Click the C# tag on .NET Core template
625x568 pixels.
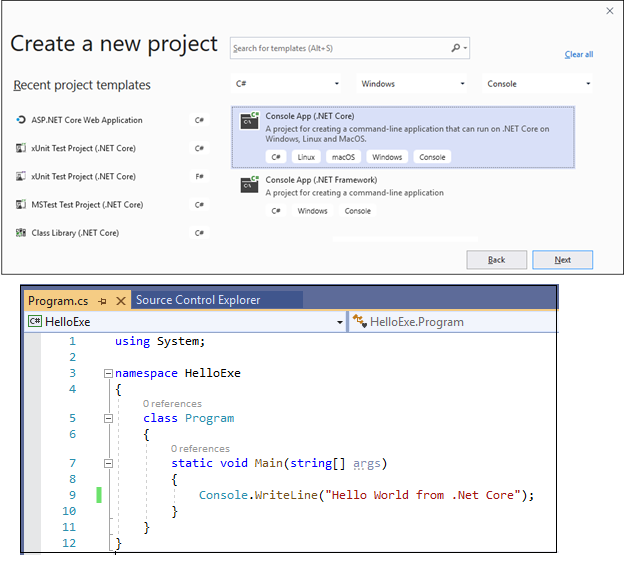[276, 157]
